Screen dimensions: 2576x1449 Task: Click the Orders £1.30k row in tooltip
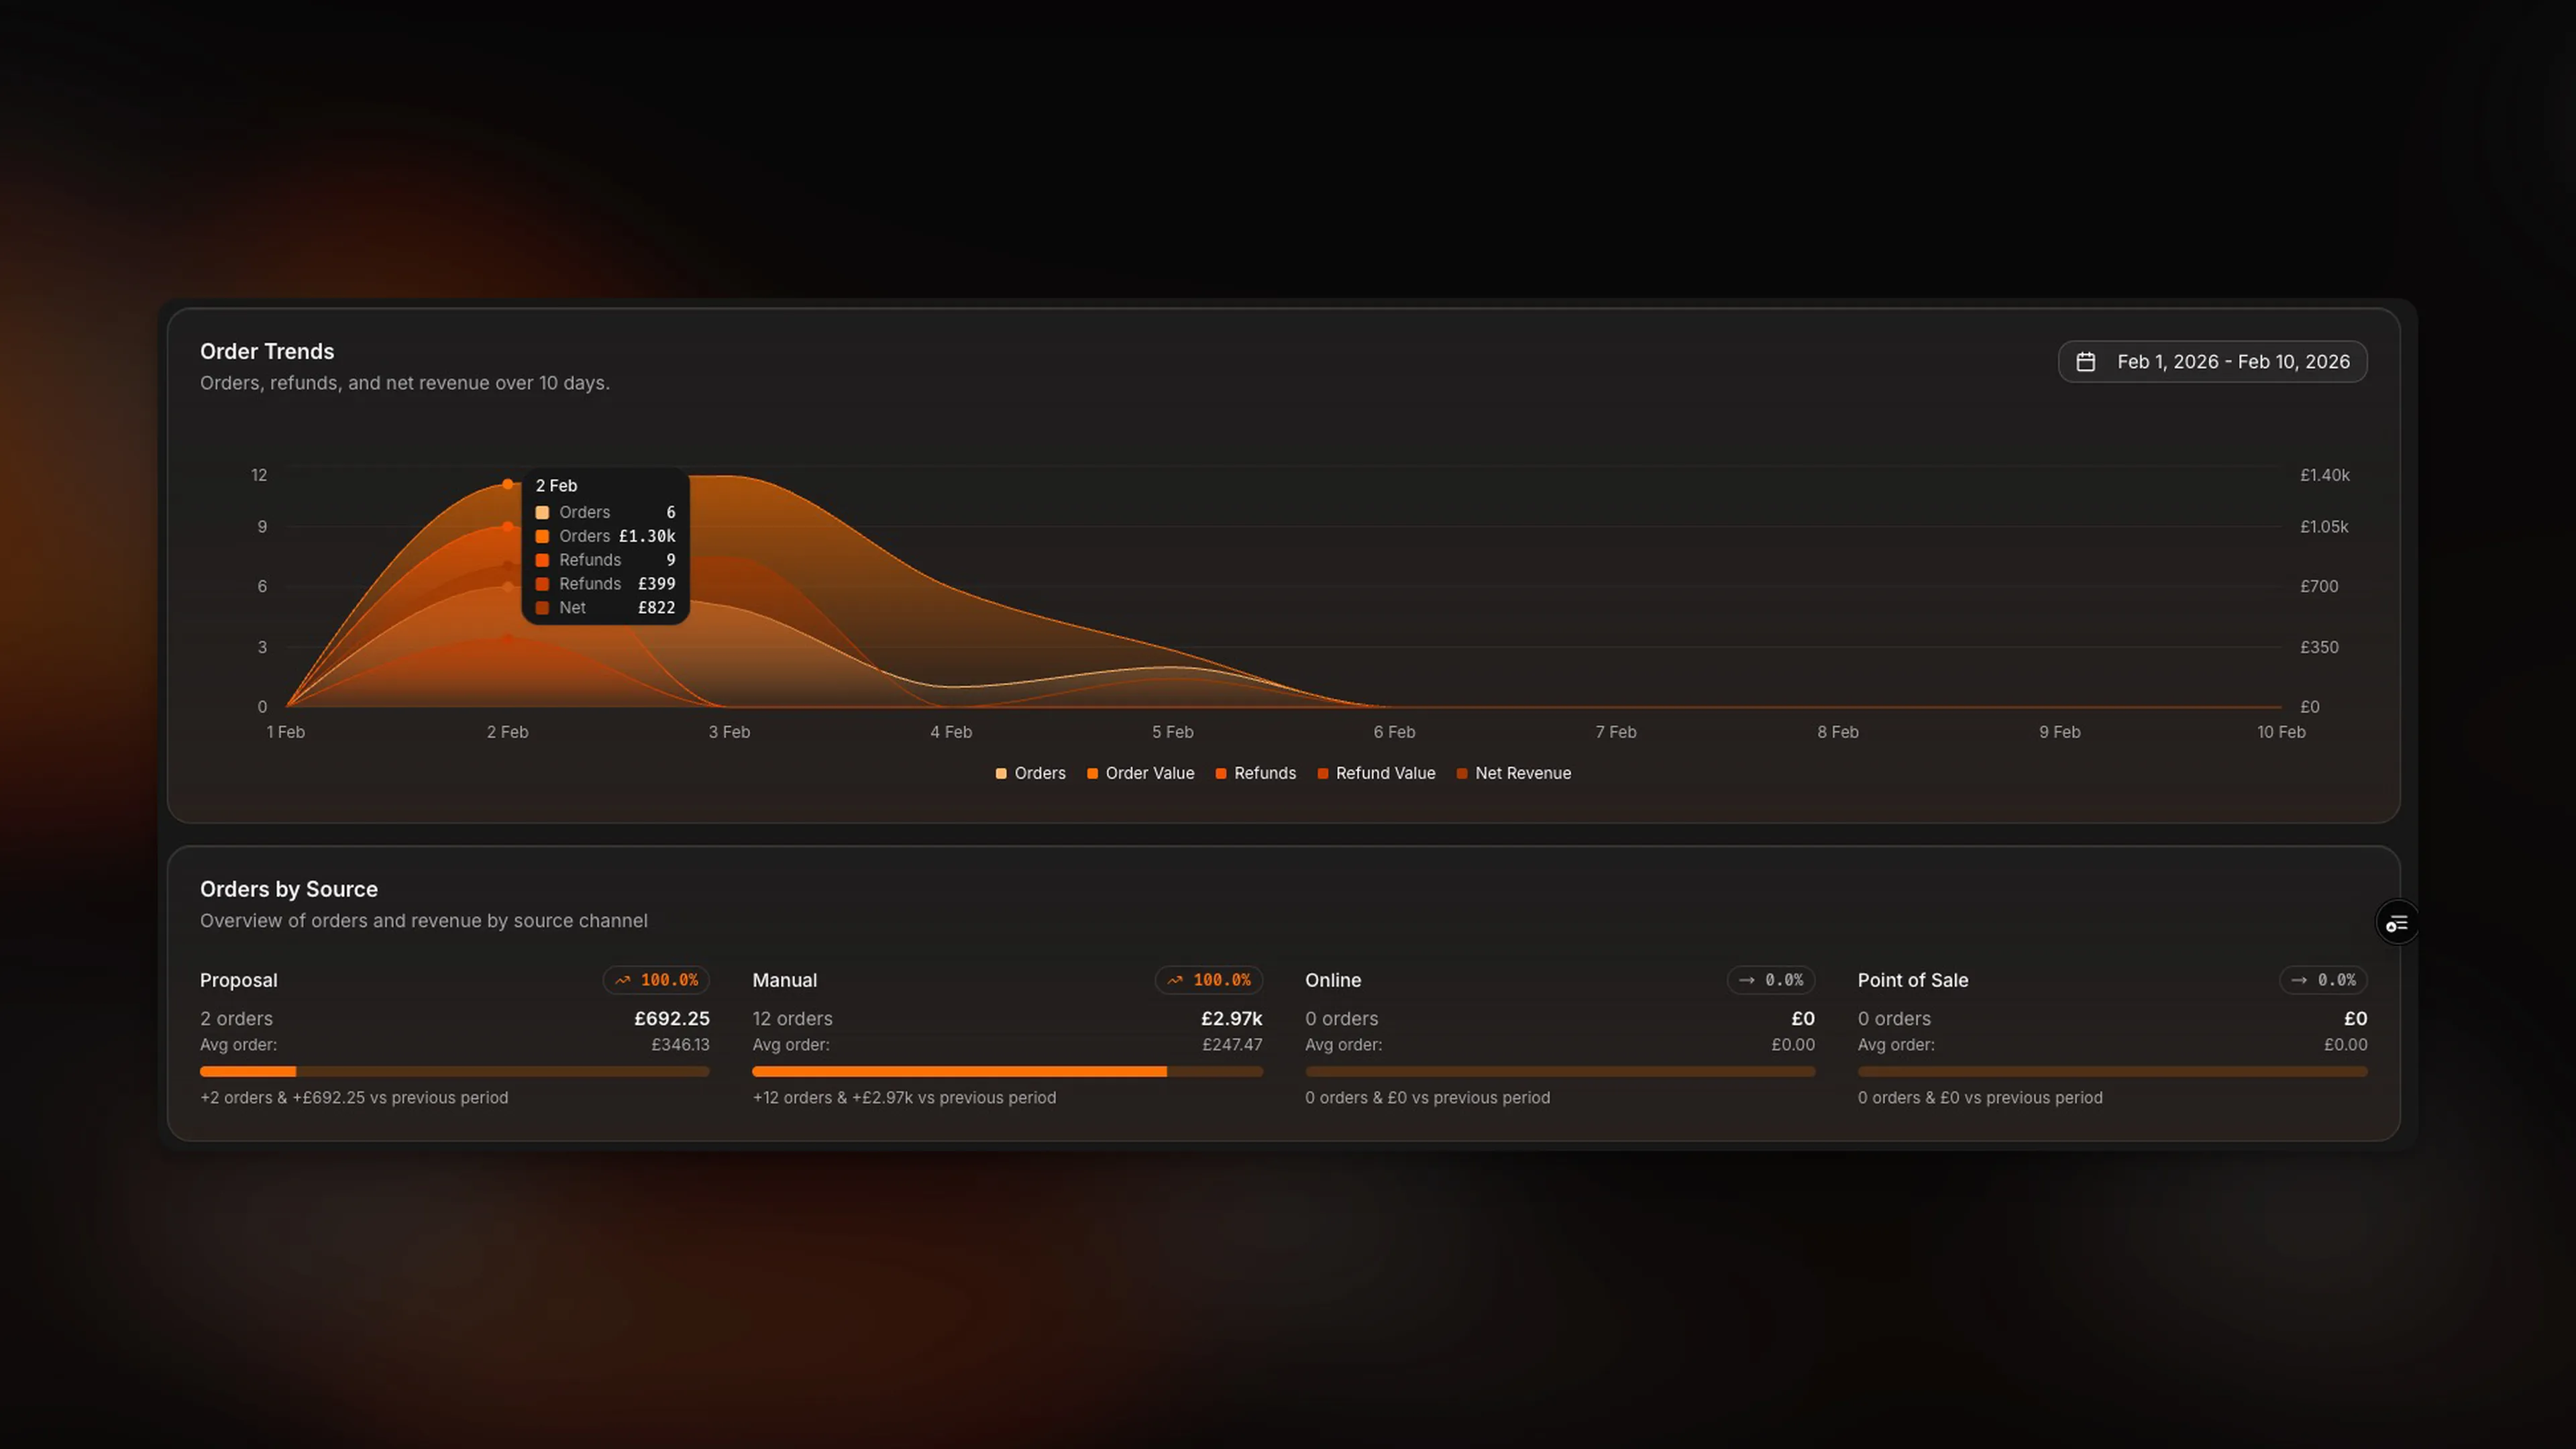(x=605, y=536)
